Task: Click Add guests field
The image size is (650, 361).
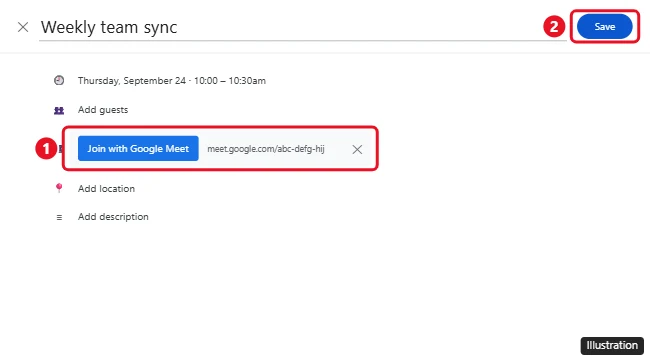Action: (x=103, y=110)
